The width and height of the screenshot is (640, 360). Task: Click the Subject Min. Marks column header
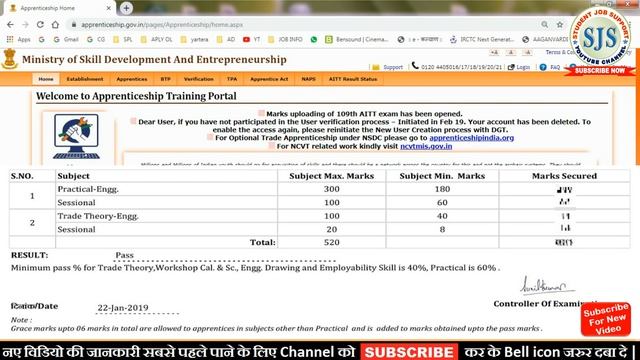(x=442, y=176)
